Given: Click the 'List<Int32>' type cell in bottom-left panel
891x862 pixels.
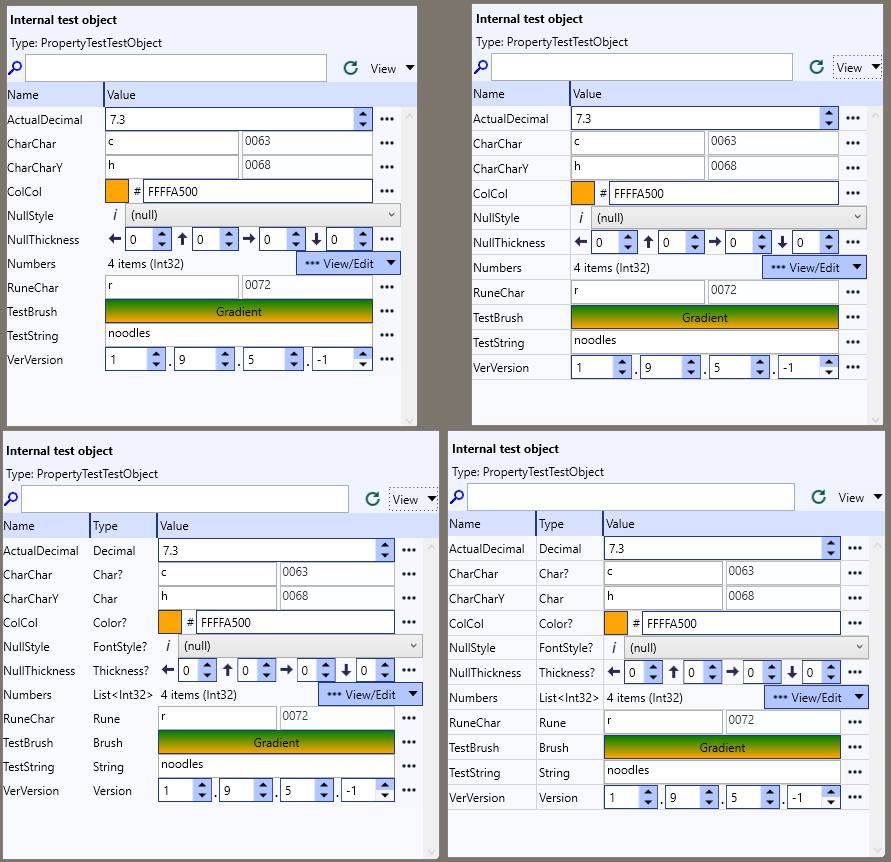Looking at the screenshot, I should point(123,694).
